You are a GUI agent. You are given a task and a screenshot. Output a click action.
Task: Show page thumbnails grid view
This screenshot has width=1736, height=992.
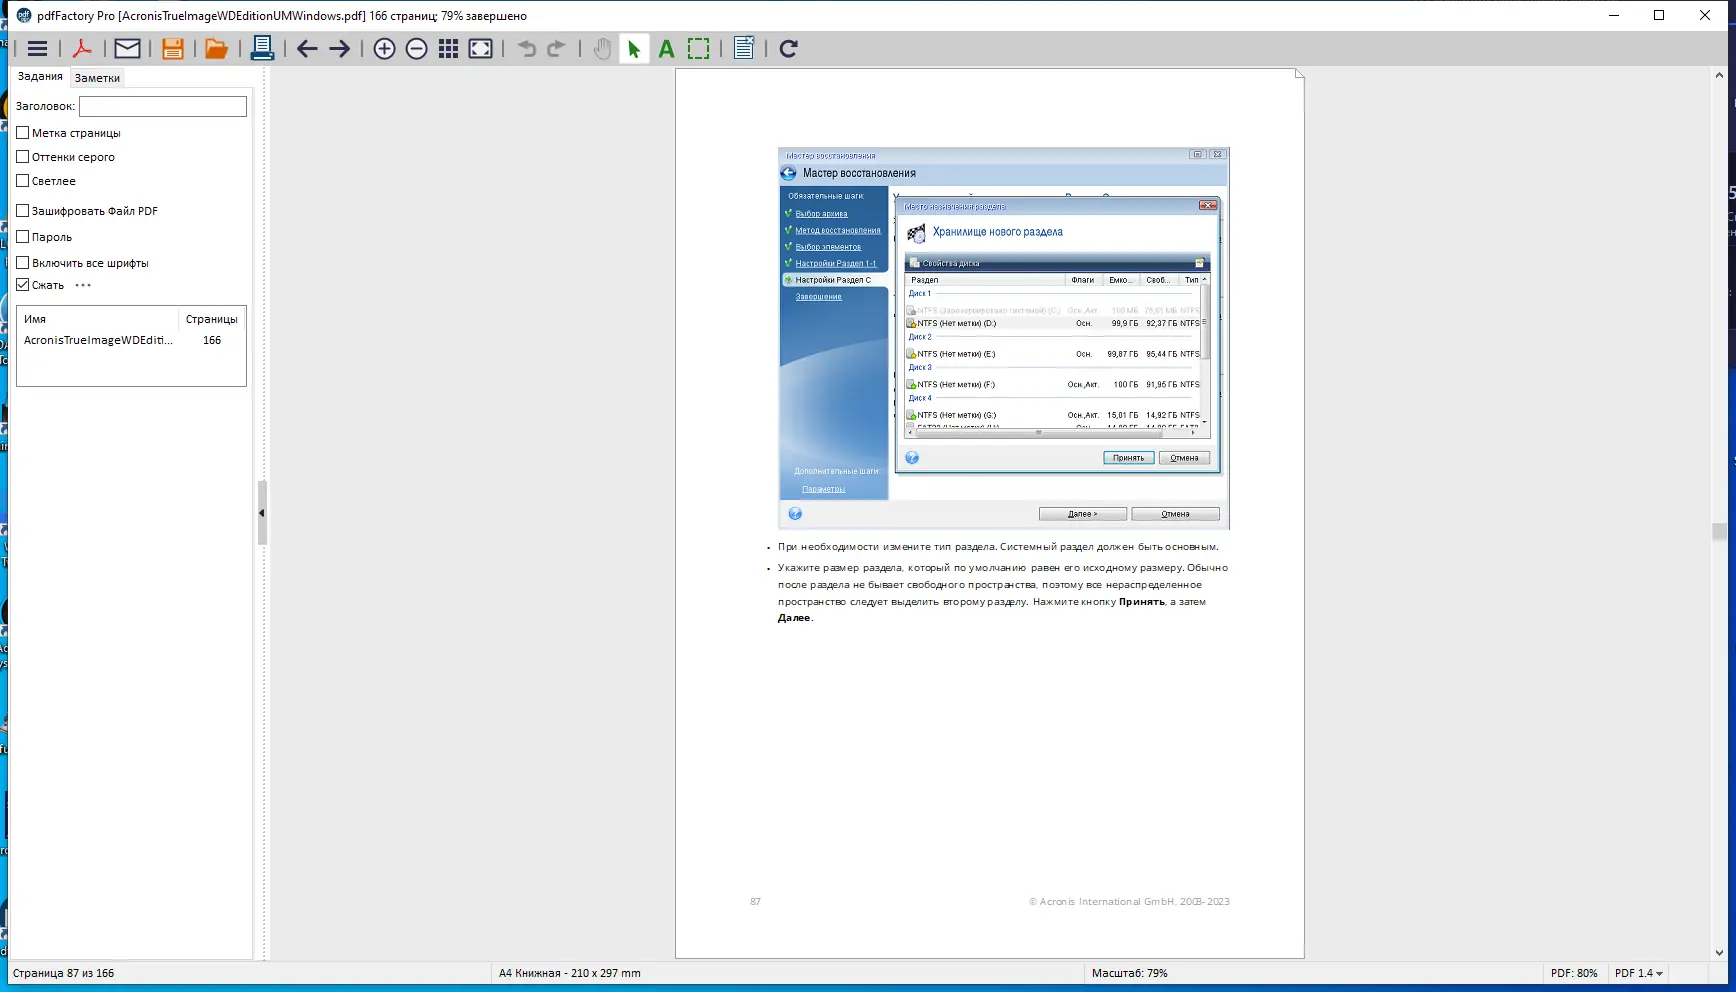(449, 49)
